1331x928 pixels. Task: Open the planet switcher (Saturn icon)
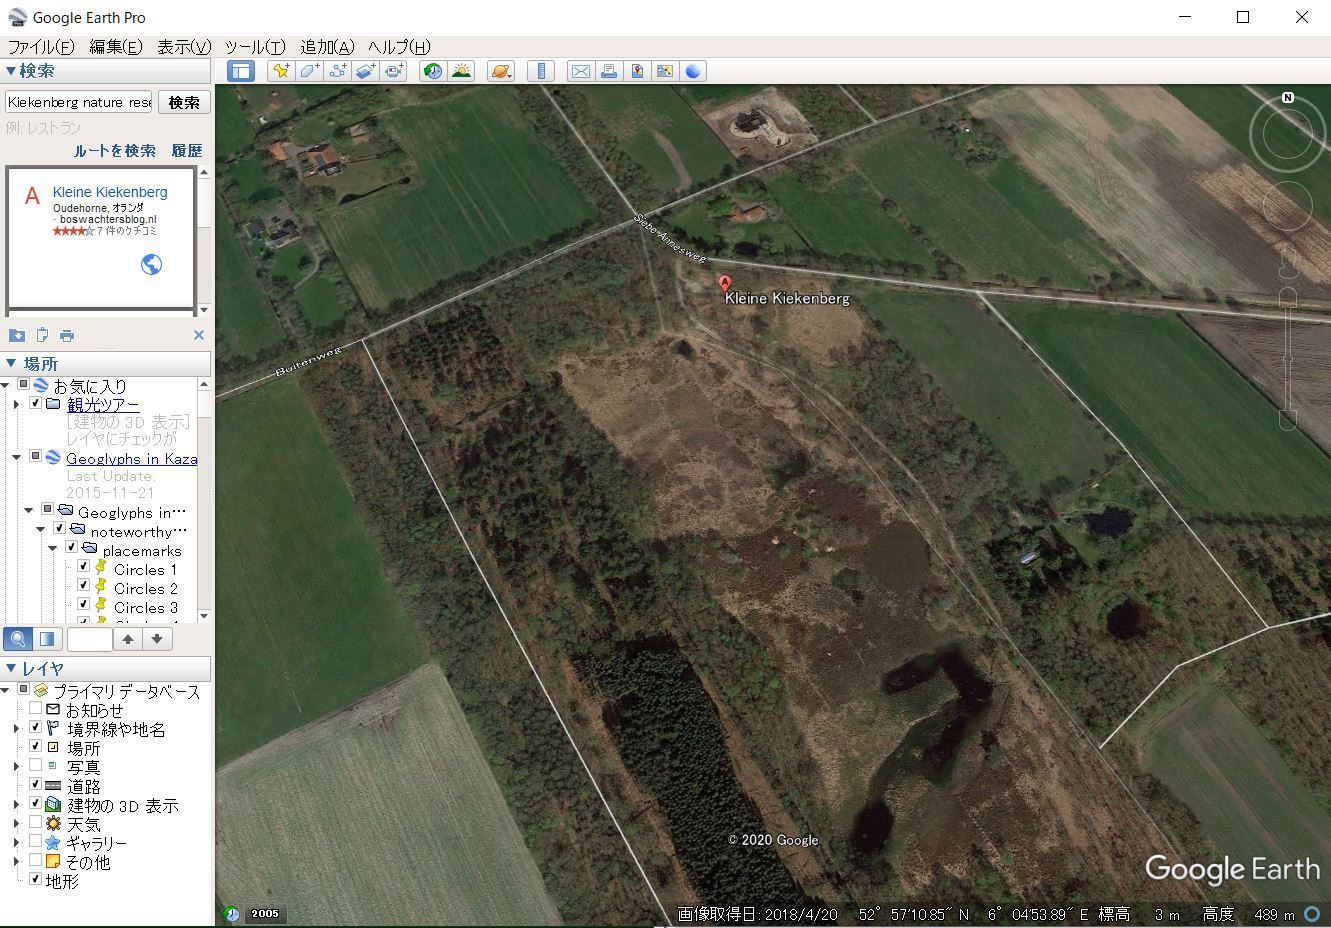[501, 71]
